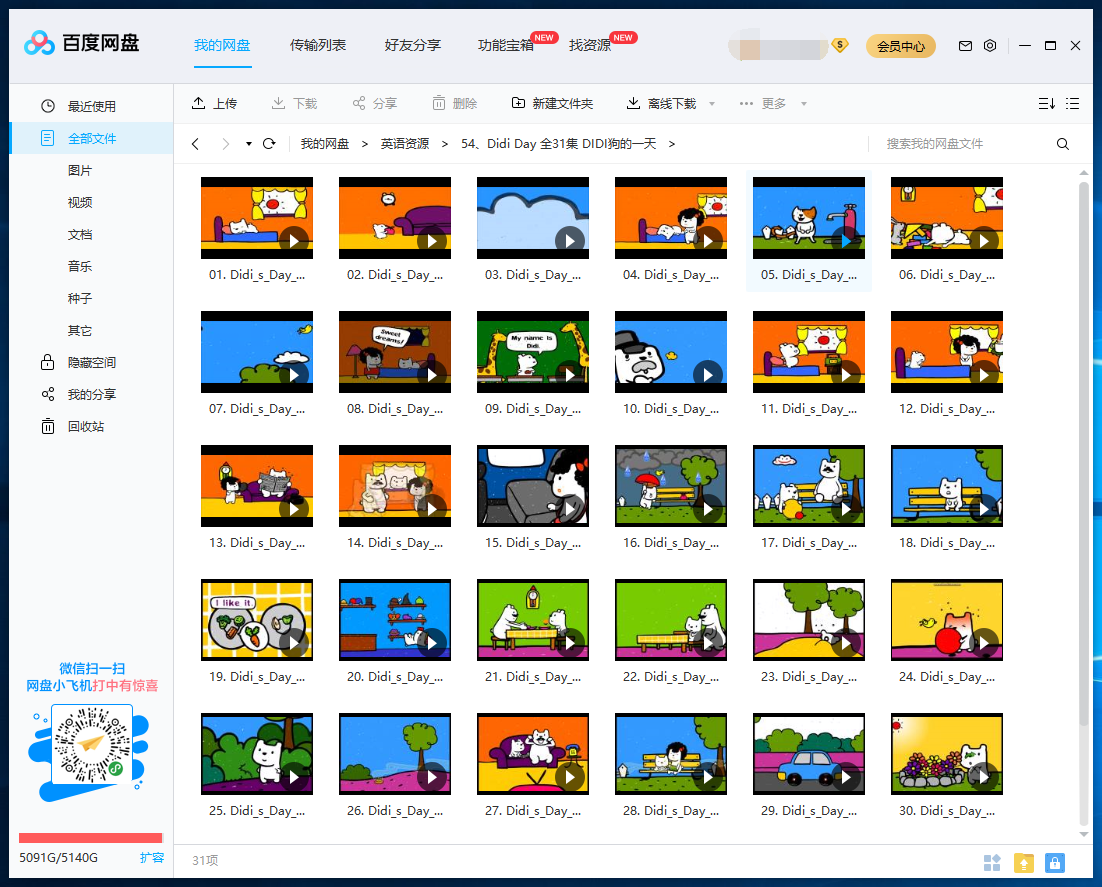1102x887 pixels.
Task: Select the 29. Didi_s_Day video thumbnail
Action: 809,754
